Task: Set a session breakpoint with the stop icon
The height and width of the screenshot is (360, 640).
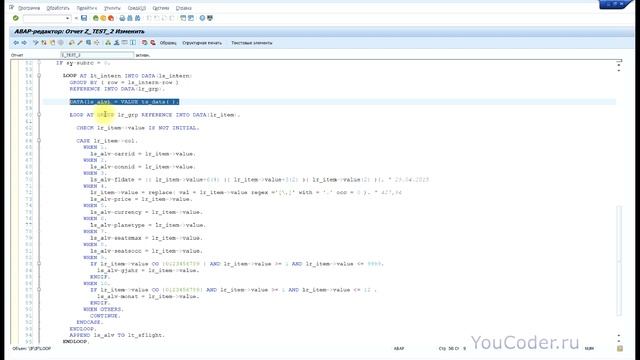Action: (144, 42)
